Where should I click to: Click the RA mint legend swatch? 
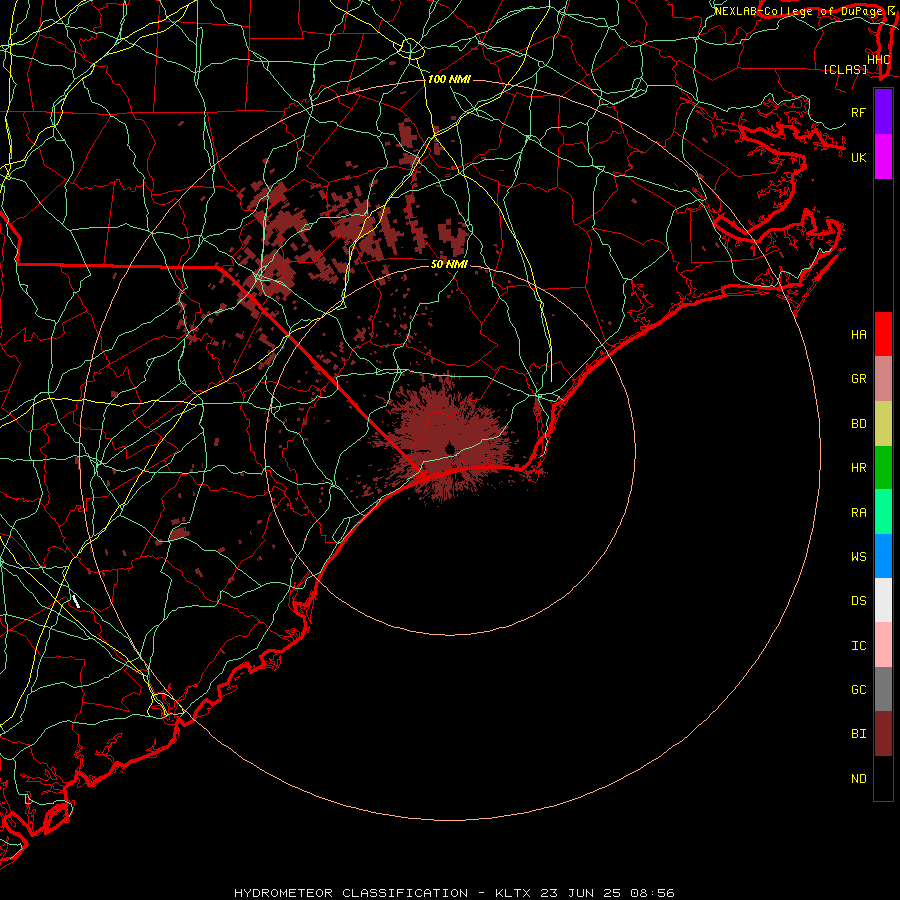[883, 512]
